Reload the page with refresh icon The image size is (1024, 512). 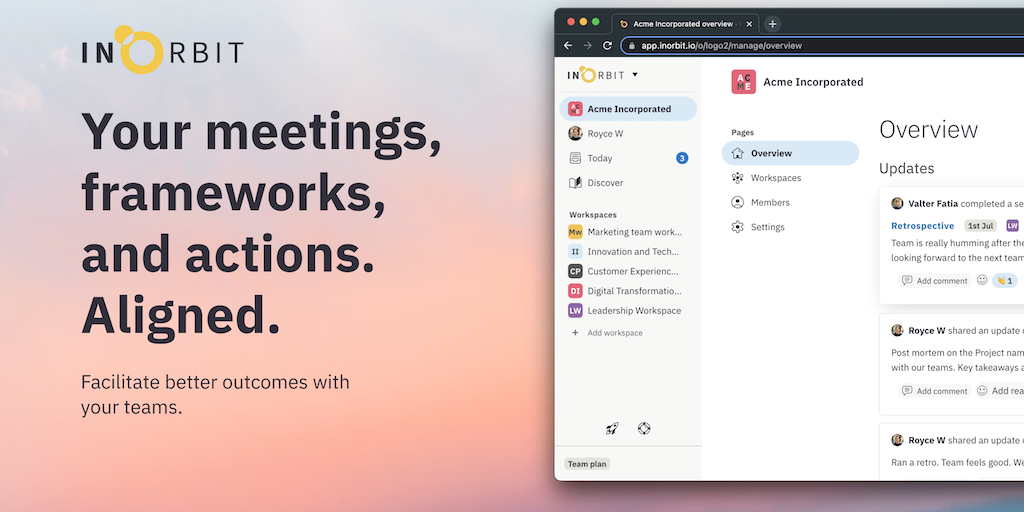click(x=607, y=46)
